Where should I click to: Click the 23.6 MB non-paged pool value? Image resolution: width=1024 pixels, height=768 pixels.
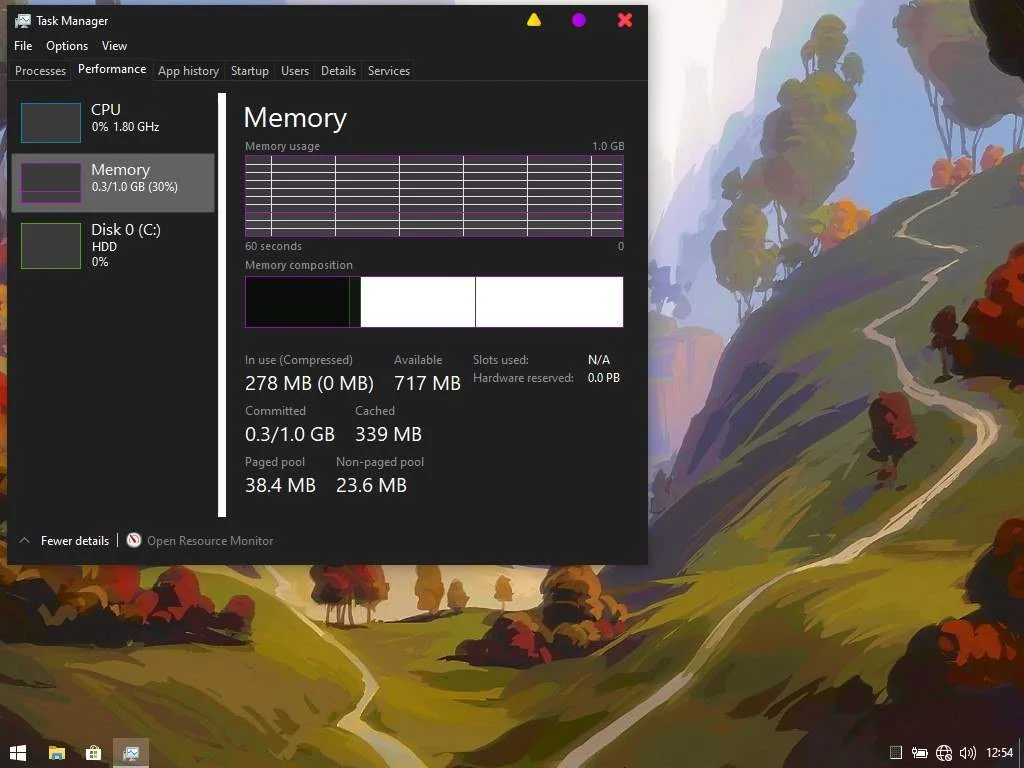click(371, 485)
